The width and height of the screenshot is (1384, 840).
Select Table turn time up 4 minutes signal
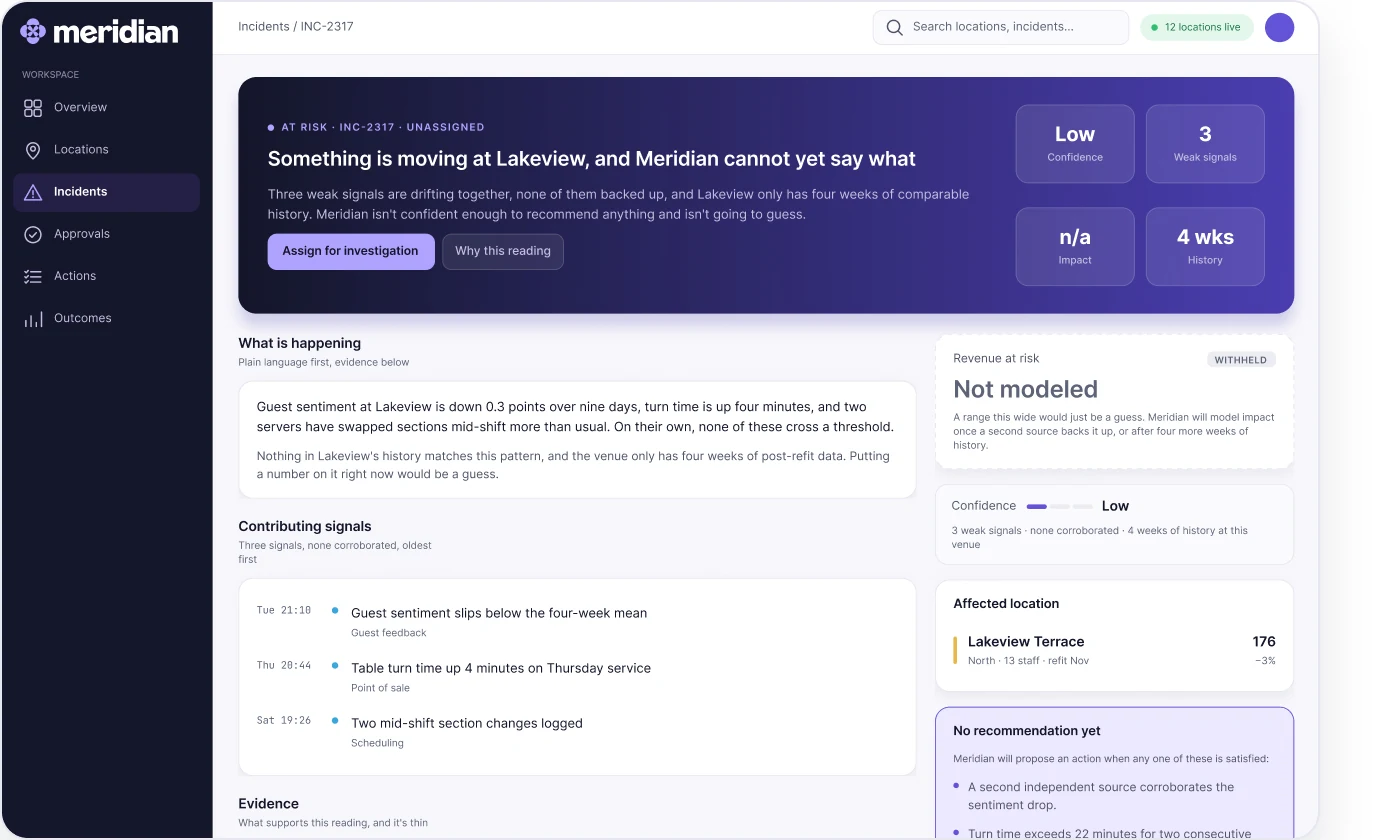click(501, 668)
